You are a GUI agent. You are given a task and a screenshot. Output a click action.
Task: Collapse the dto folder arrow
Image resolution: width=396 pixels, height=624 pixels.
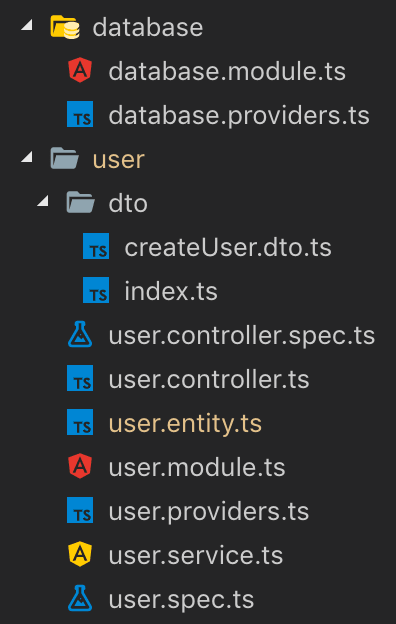tap(43, 201)
